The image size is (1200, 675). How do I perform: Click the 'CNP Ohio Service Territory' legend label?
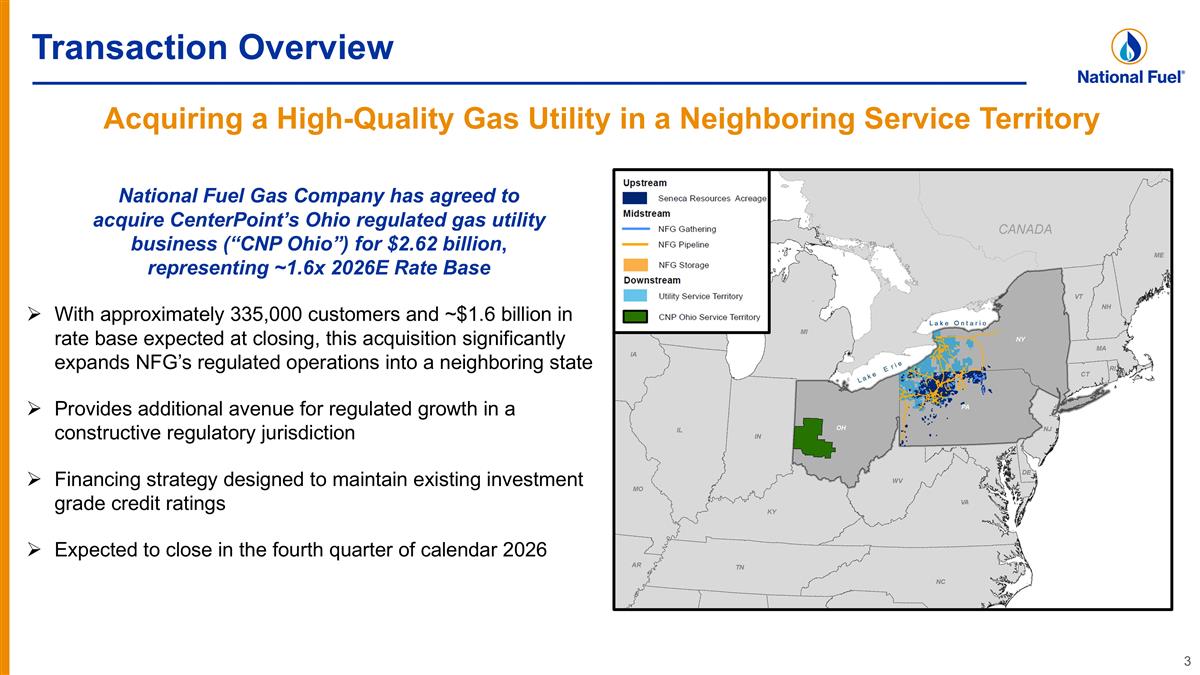click(709, 317)
